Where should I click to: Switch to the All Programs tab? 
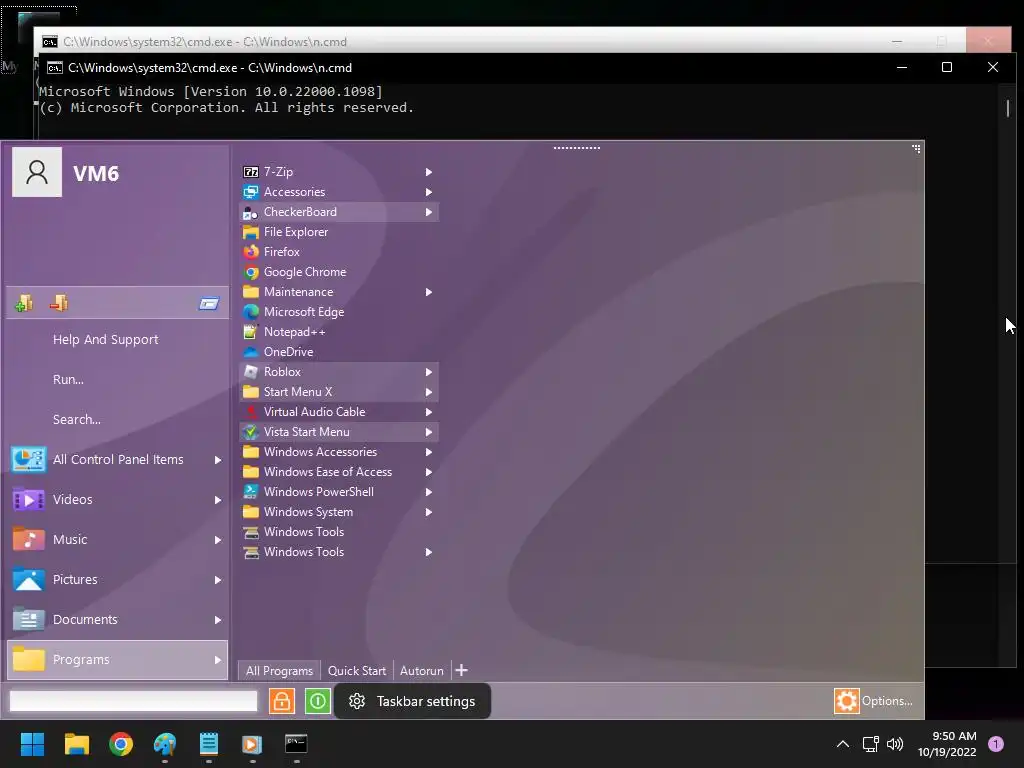(x=279, y=671)
